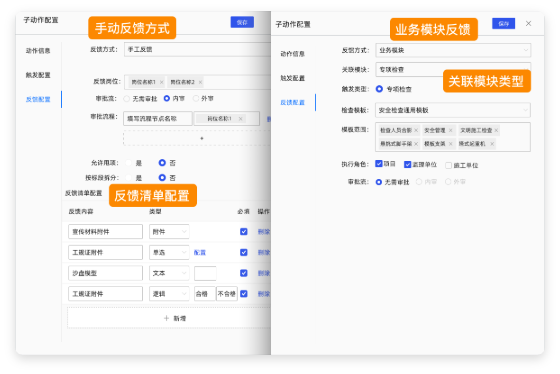Uncheck 项目 in 执行角色

point(379,164)
